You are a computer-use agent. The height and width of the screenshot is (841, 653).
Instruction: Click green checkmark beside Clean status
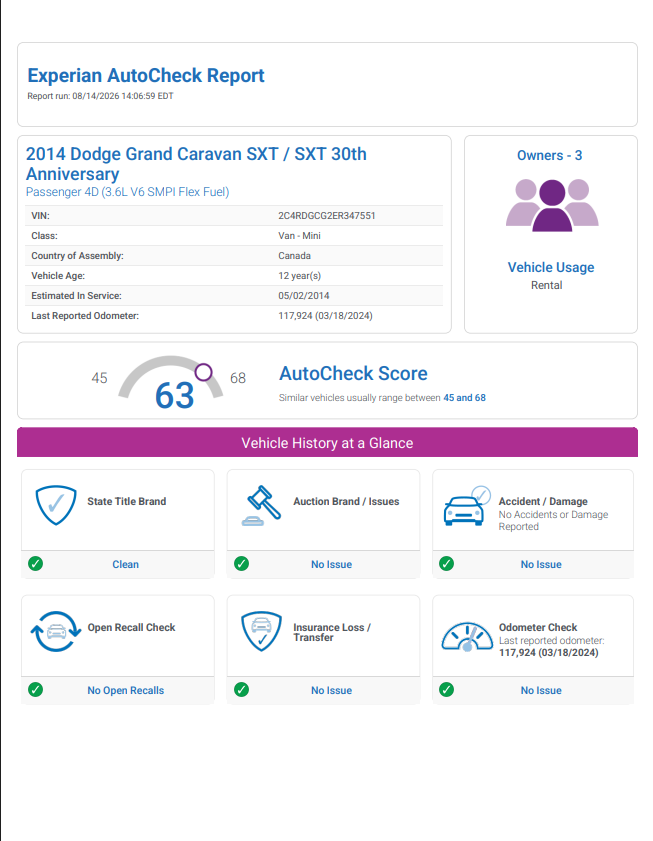[35, 564]
